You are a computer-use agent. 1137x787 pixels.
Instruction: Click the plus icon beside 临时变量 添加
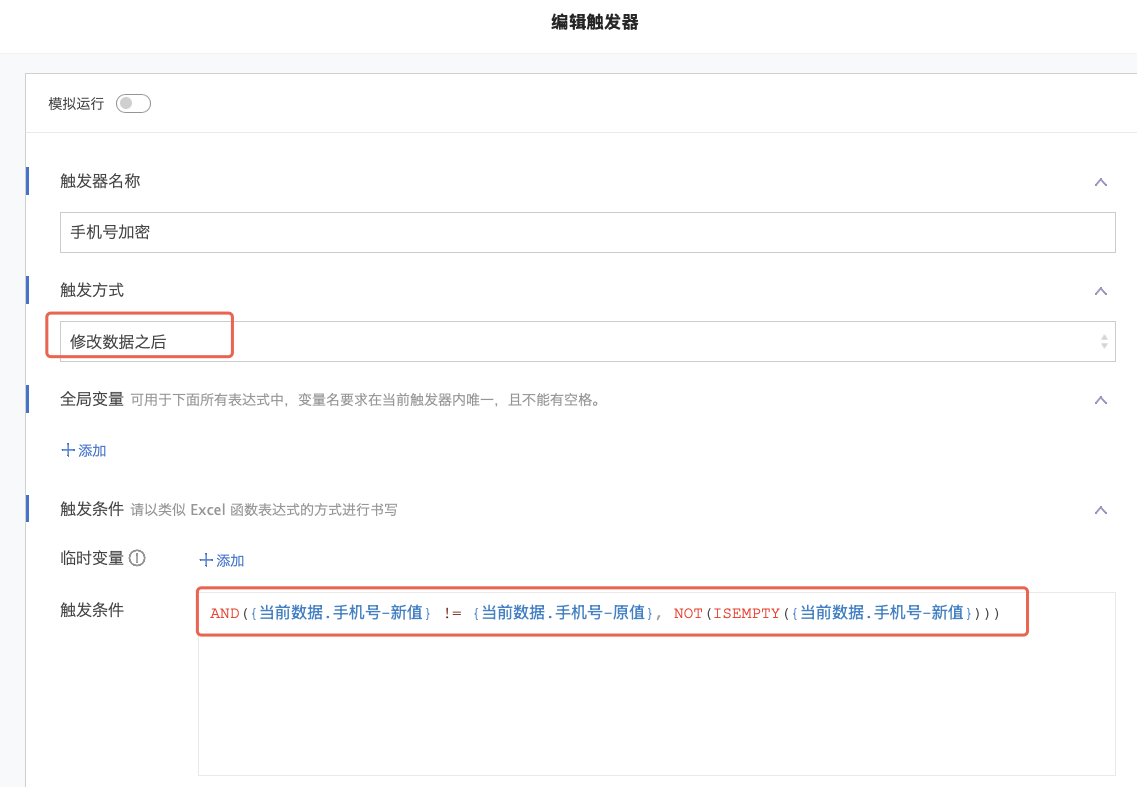tap(206, 561)
